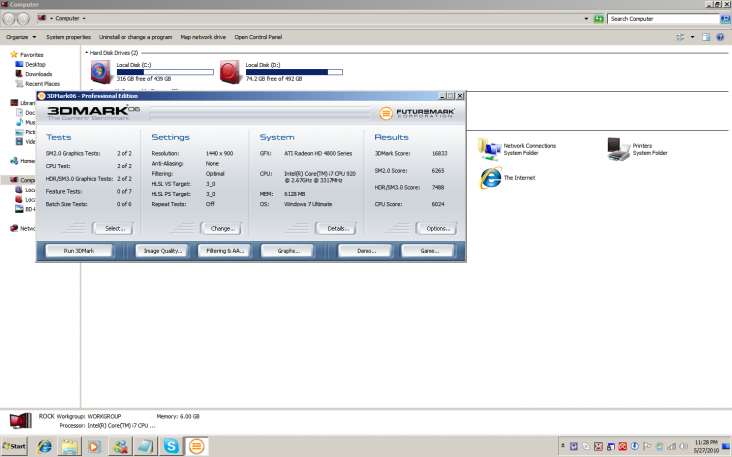Open the address bar history dropdown
This screenshot has width=732, height=457.
[x=586, y=19]
